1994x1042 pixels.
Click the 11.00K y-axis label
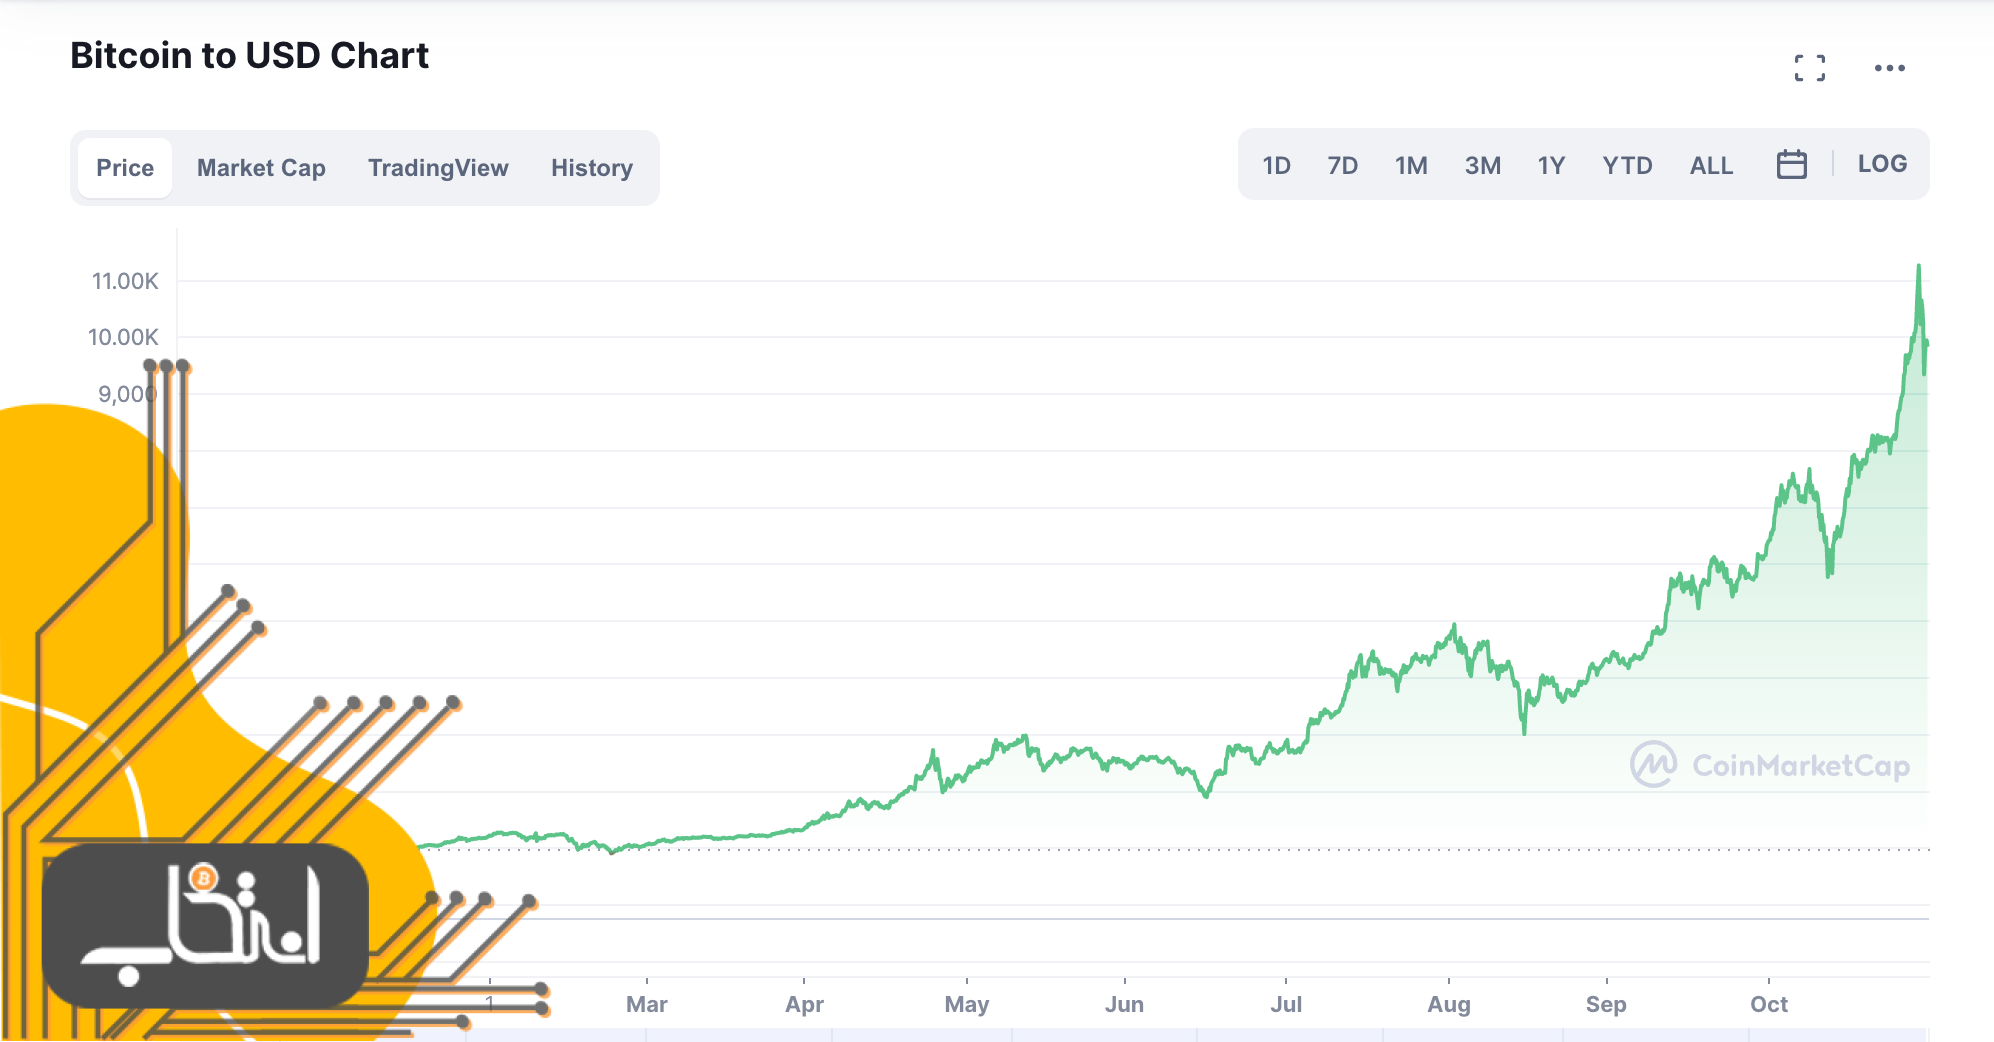(125, 281)
